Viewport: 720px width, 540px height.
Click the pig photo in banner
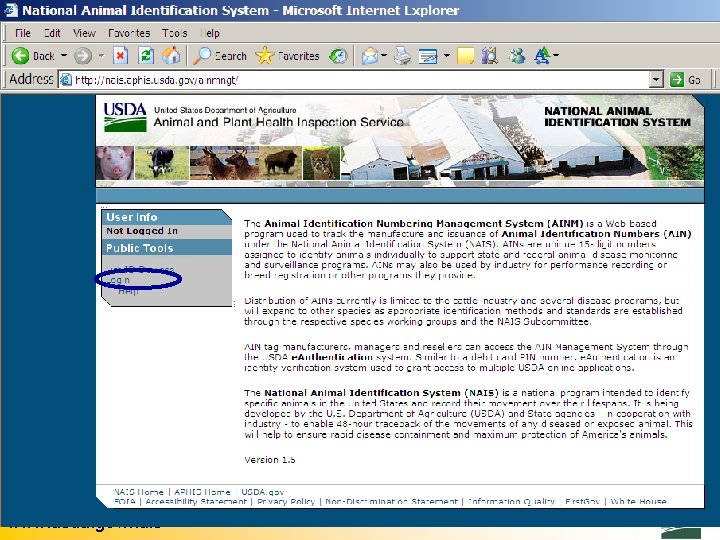pos(115,163)
